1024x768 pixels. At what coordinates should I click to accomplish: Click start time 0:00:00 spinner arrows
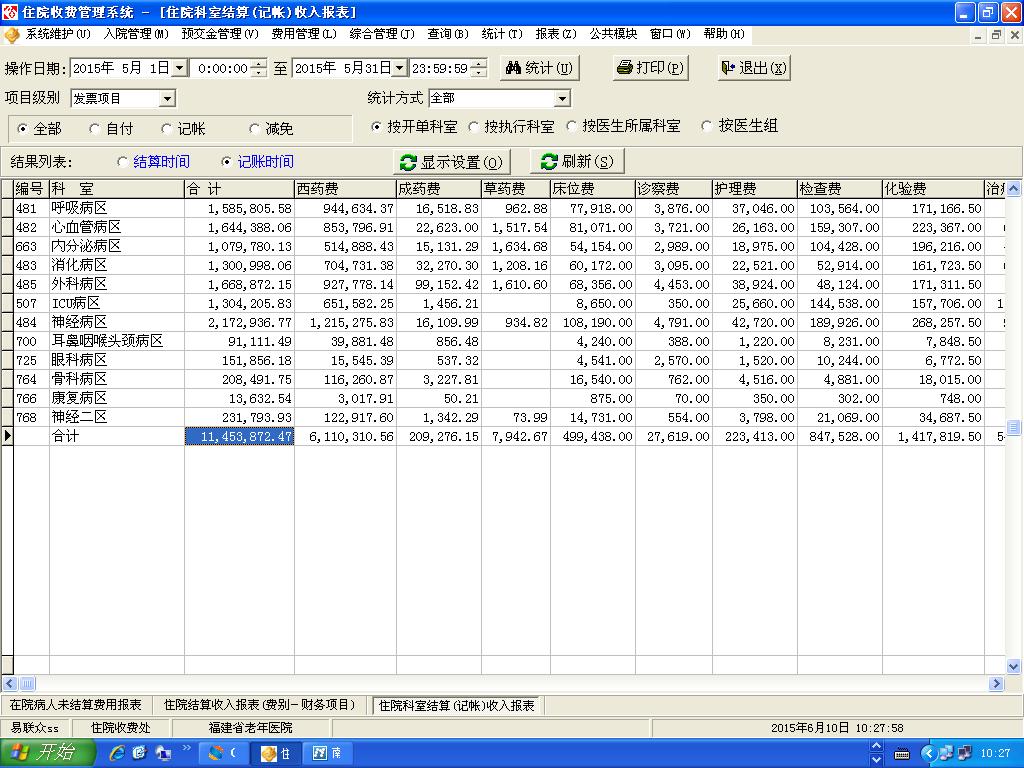(x=259, y=68)
